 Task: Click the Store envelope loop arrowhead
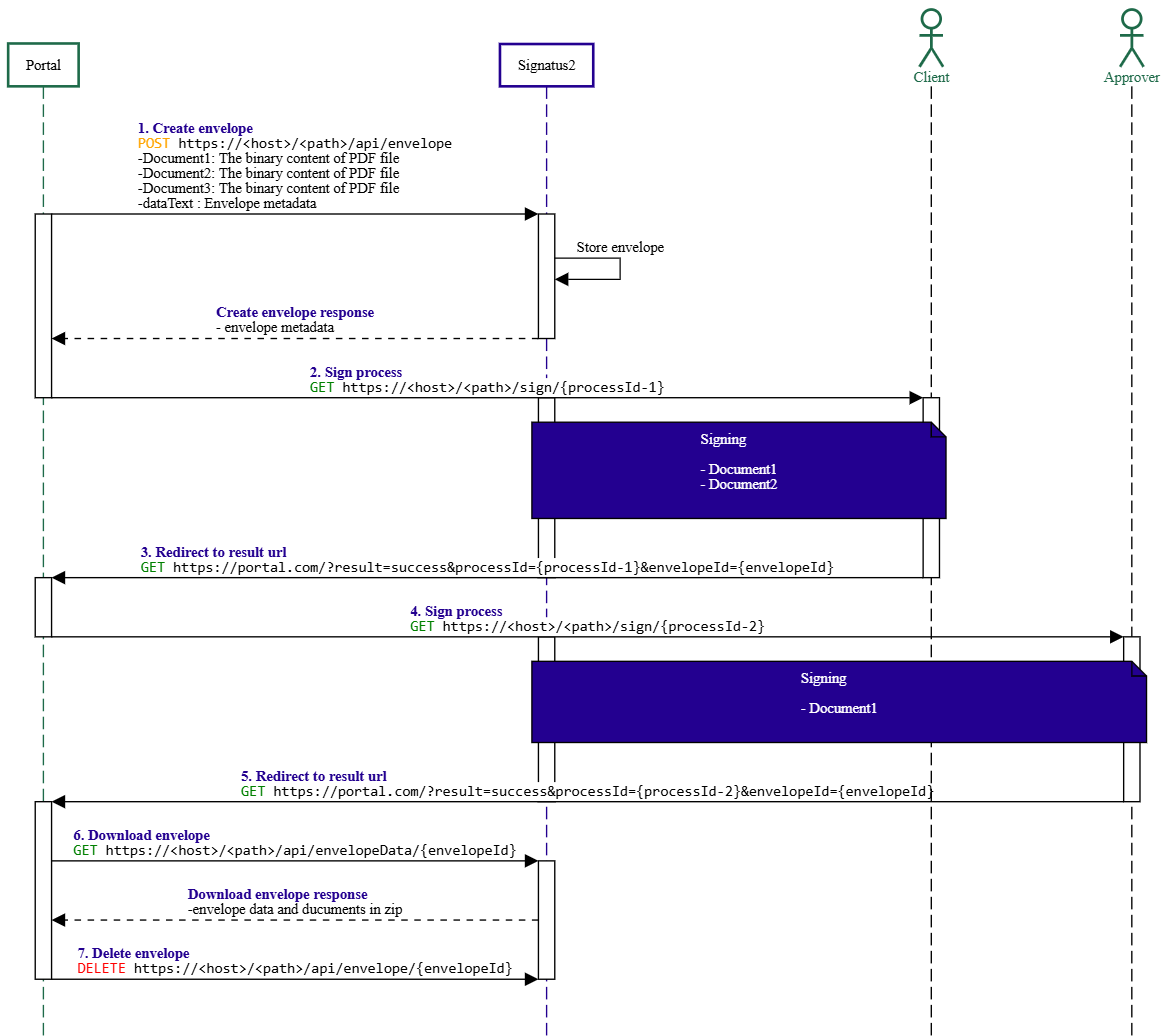click(x=562, y=279)
